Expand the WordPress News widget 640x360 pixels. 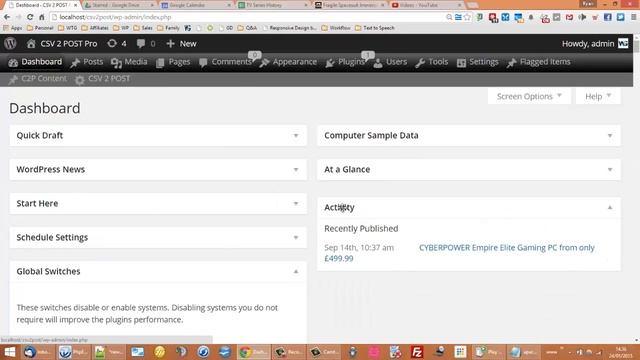coord(296,169)
